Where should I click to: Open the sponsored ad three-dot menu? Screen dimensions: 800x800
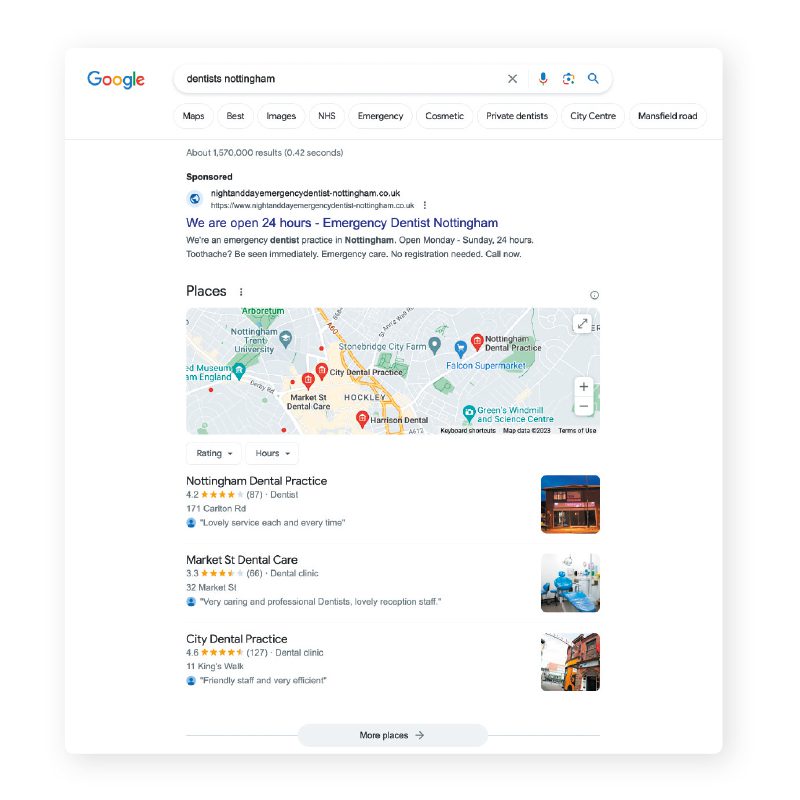point(425,205)
